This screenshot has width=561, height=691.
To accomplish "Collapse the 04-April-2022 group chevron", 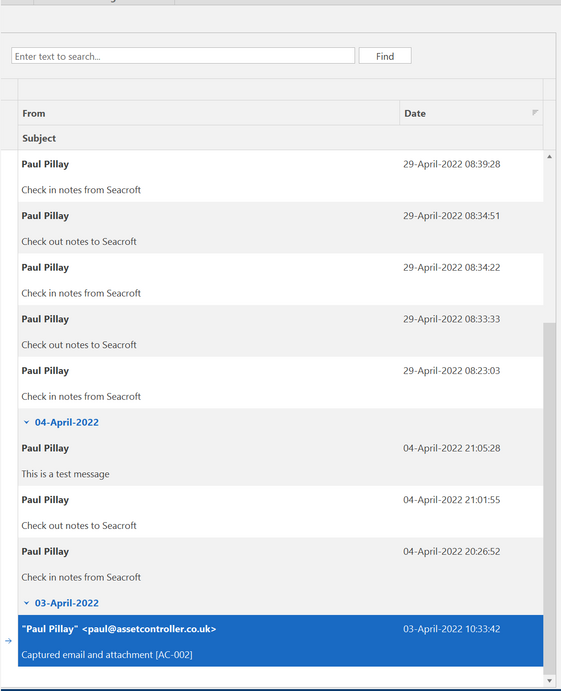I will [26, 422].
